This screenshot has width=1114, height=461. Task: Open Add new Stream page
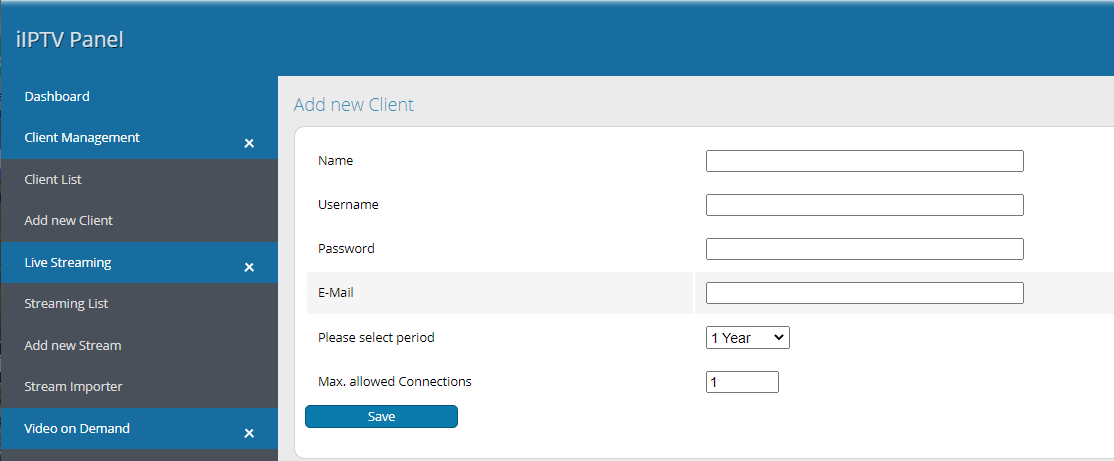(x=72, y=346)
